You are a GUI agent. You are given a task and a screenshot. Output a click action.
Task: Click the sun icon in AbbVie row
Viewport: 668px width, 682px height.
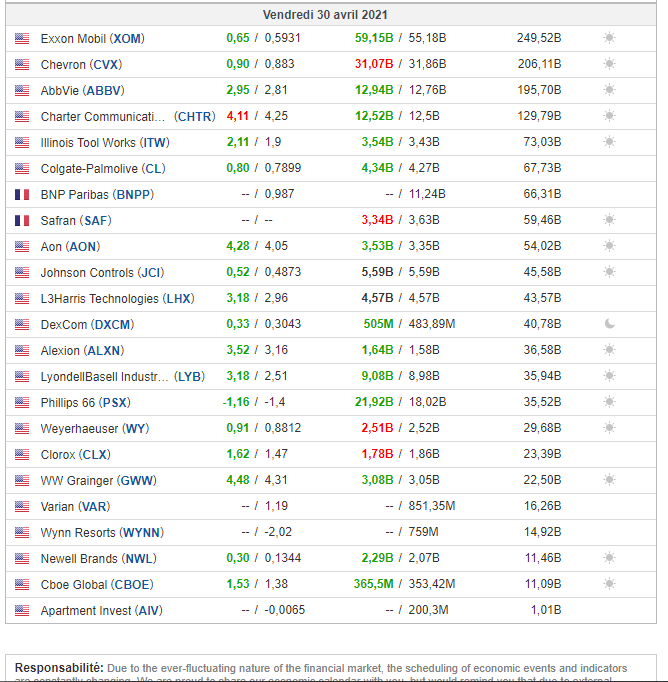(x=609, y=90)
